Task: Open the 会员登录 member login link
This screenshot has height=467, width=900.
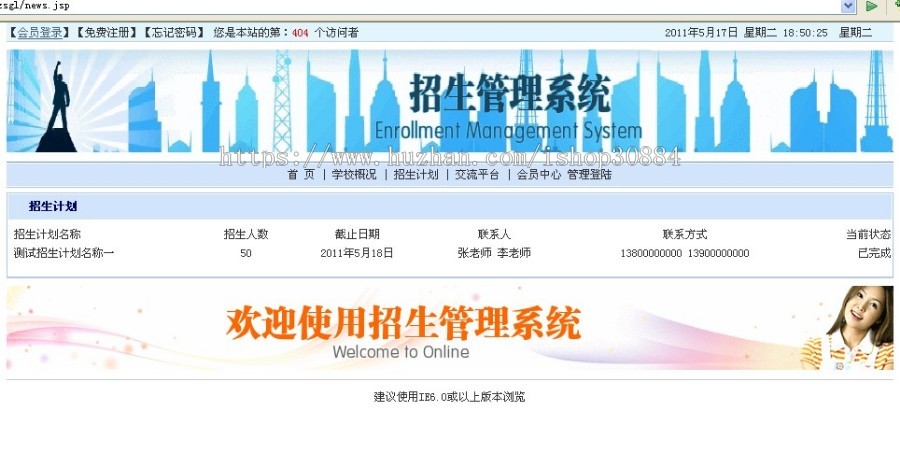Action: [40, 33]
